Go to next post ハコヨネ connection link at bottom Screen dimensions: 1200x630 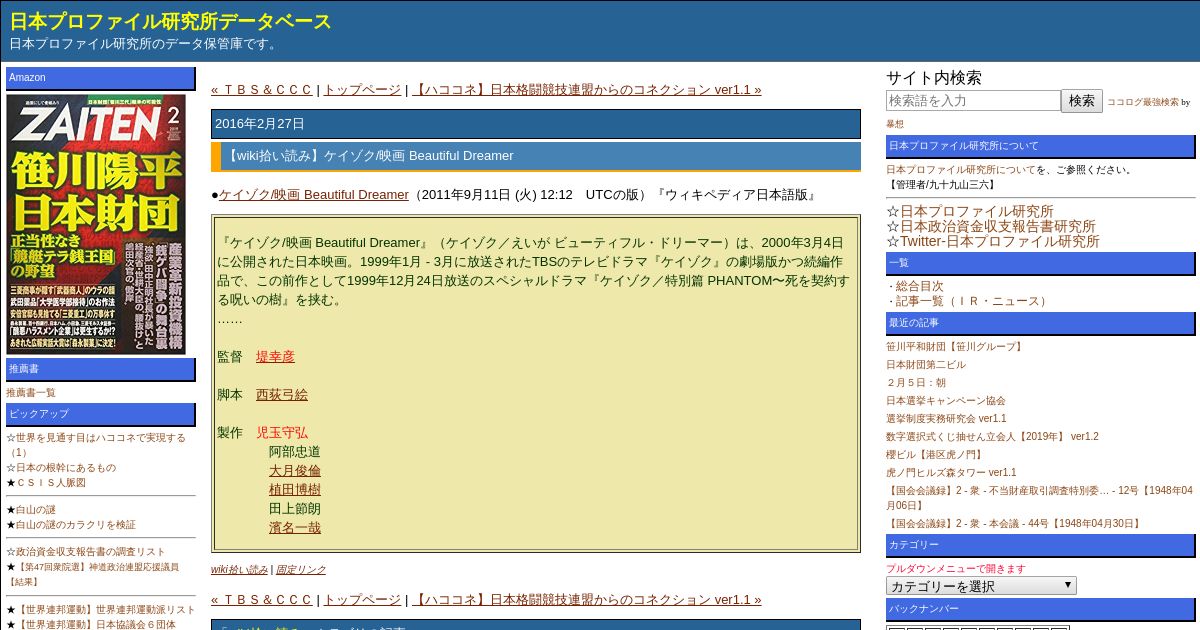[x=586, y=600]
